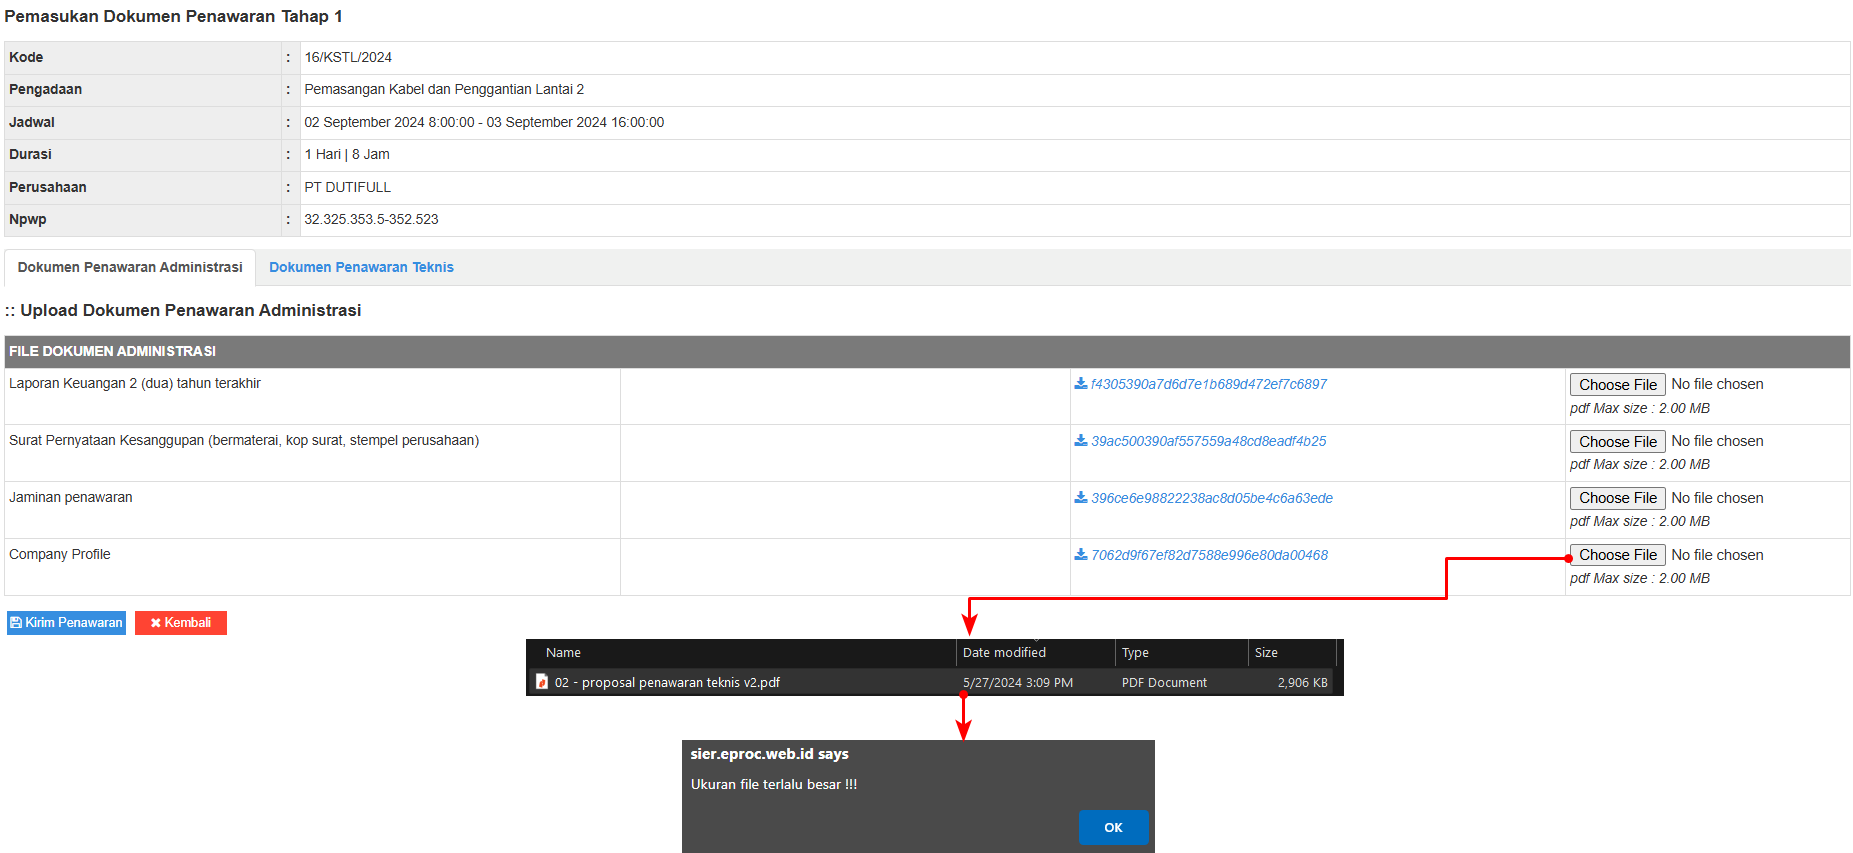This screenshot has height=853, width=1853.
Task: Choose file for Jaminan penawaran row
Action: [x=1616, y=498]
